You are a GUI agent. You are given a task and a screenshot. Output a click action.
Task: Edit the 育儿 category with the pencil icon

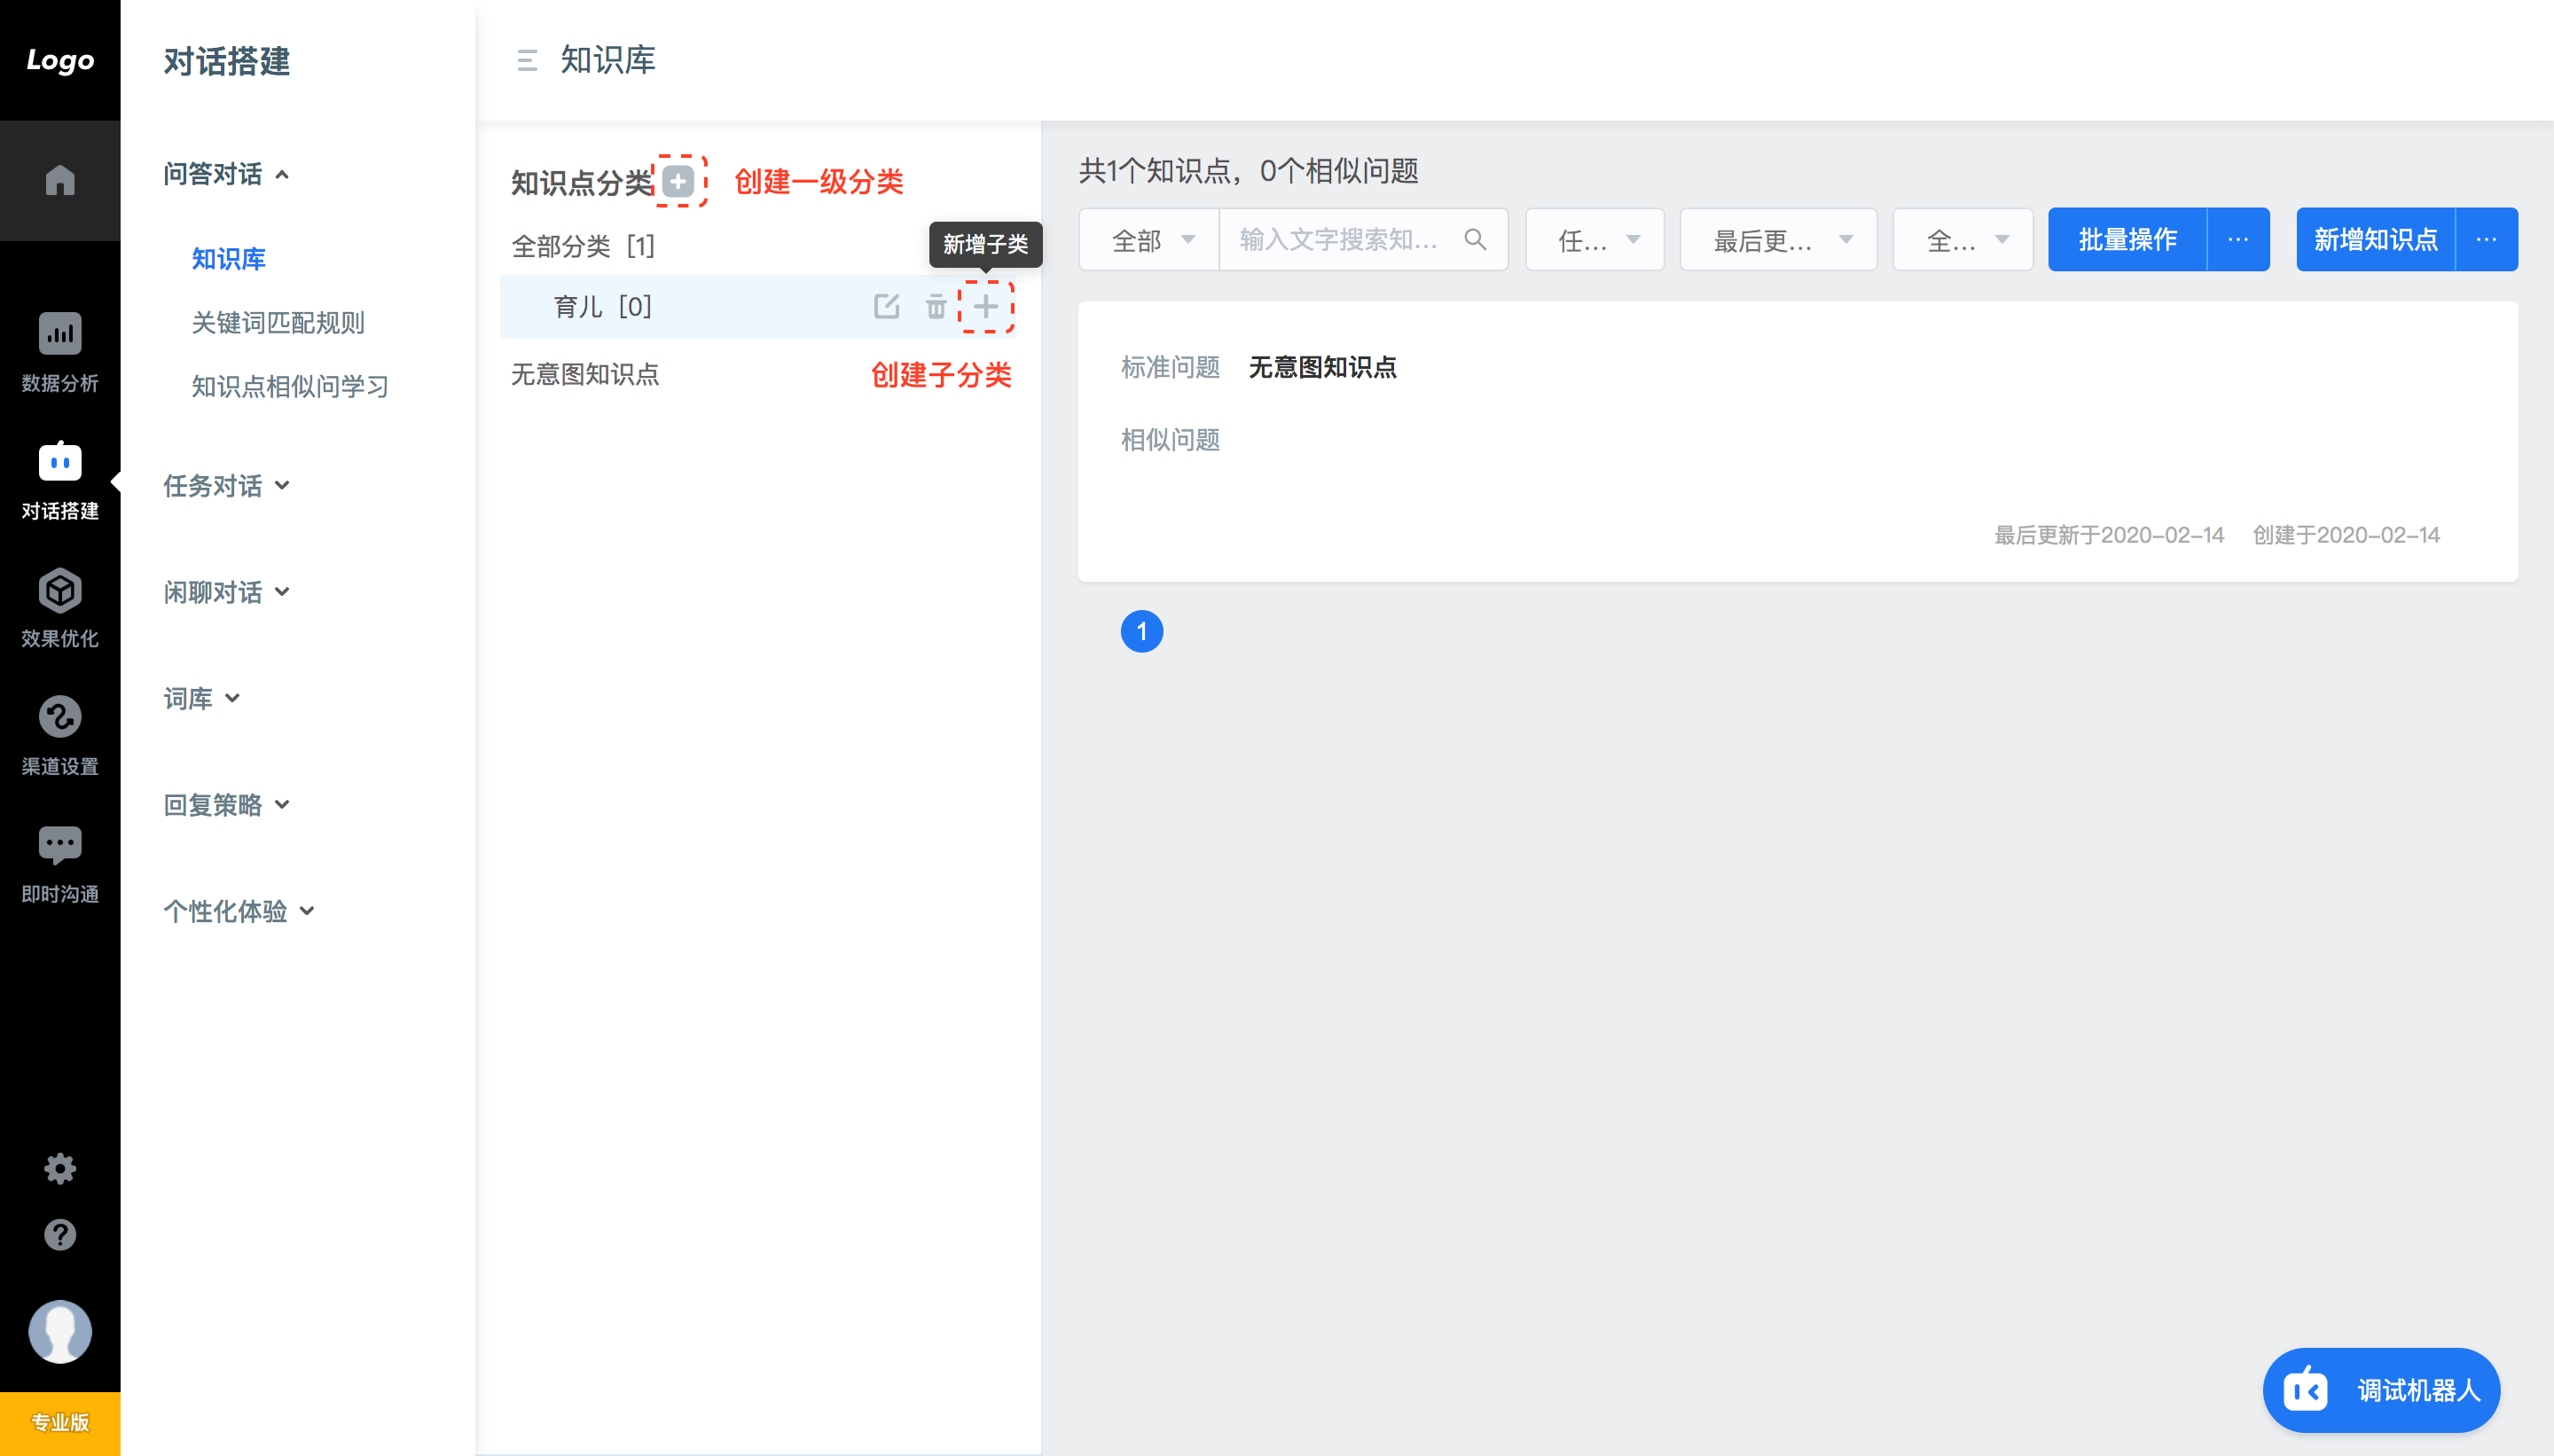pyautogui.click(x=886, y=306)
